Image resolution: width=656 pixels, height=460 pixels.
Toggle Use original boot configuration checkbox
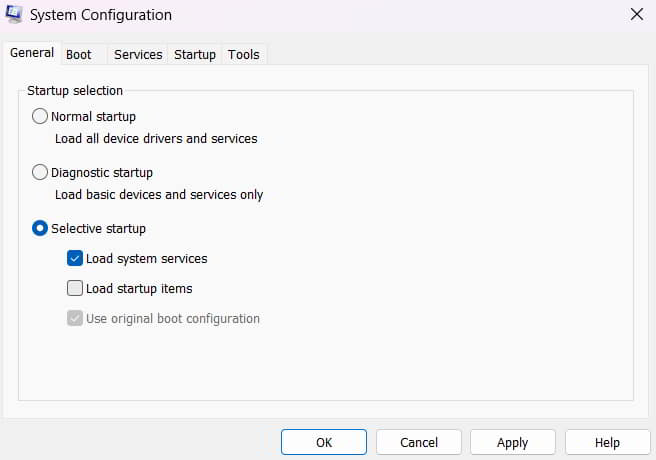(x=75, y=318)
